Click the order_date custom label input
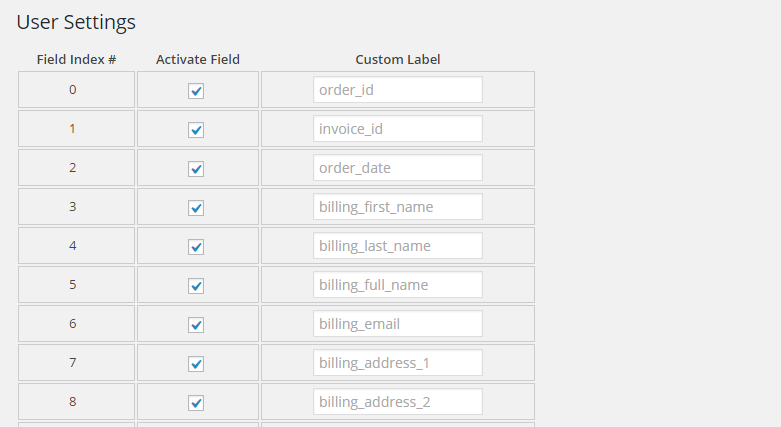Viewport: 781px width, 427px height. click(x=397, y=168)
